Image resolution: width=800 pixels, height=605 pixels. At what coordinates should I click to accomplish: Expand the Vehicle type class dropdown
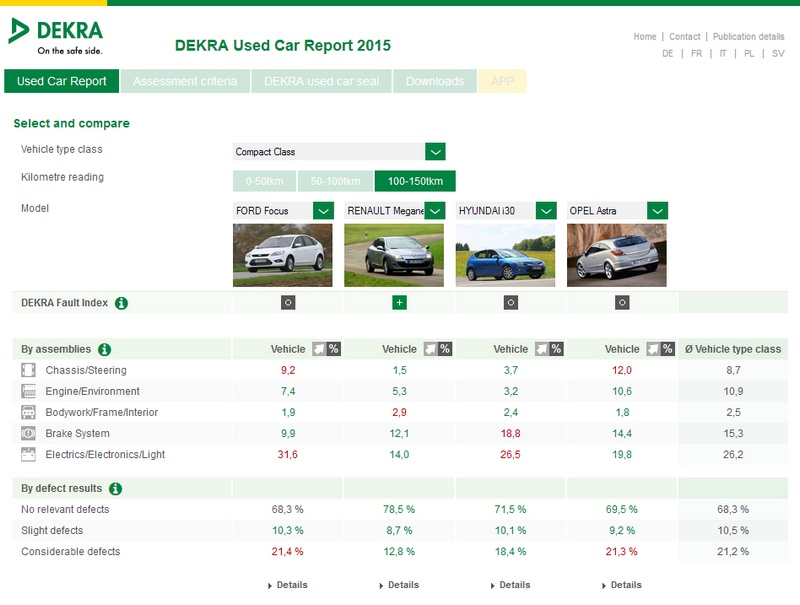pos(435,152)
